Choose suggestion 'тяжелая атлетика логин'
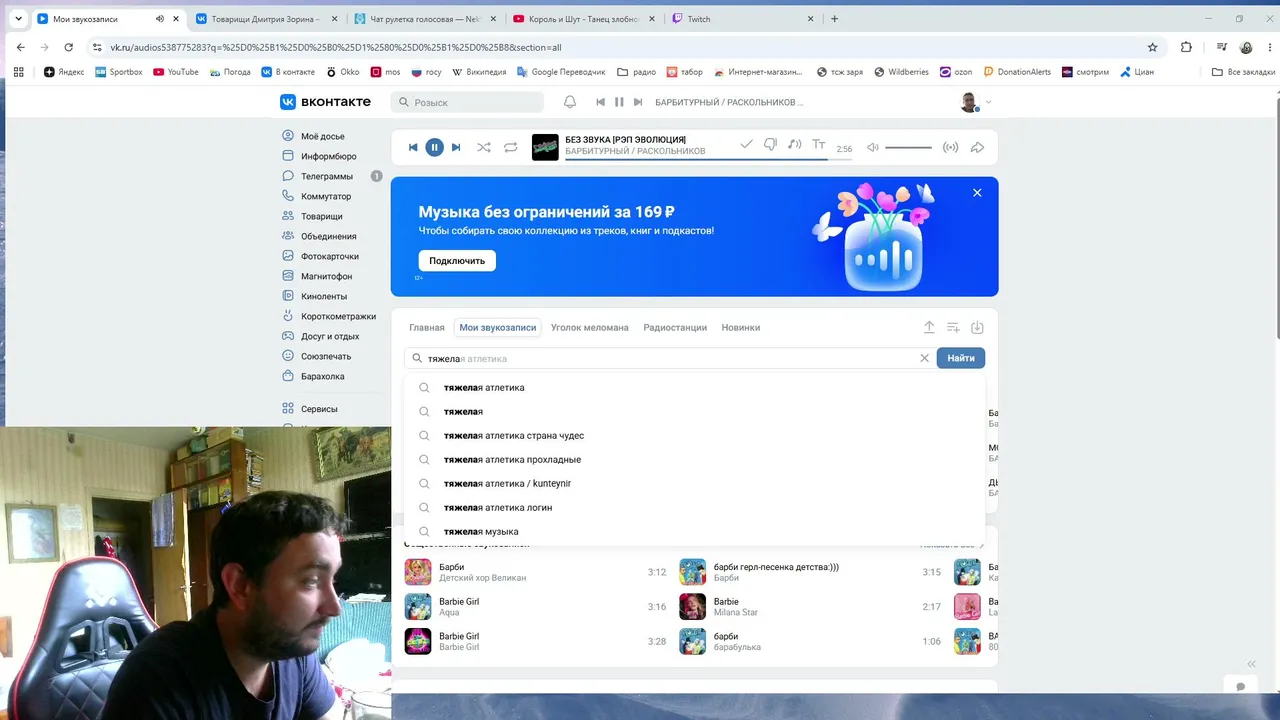 point(694,508)
